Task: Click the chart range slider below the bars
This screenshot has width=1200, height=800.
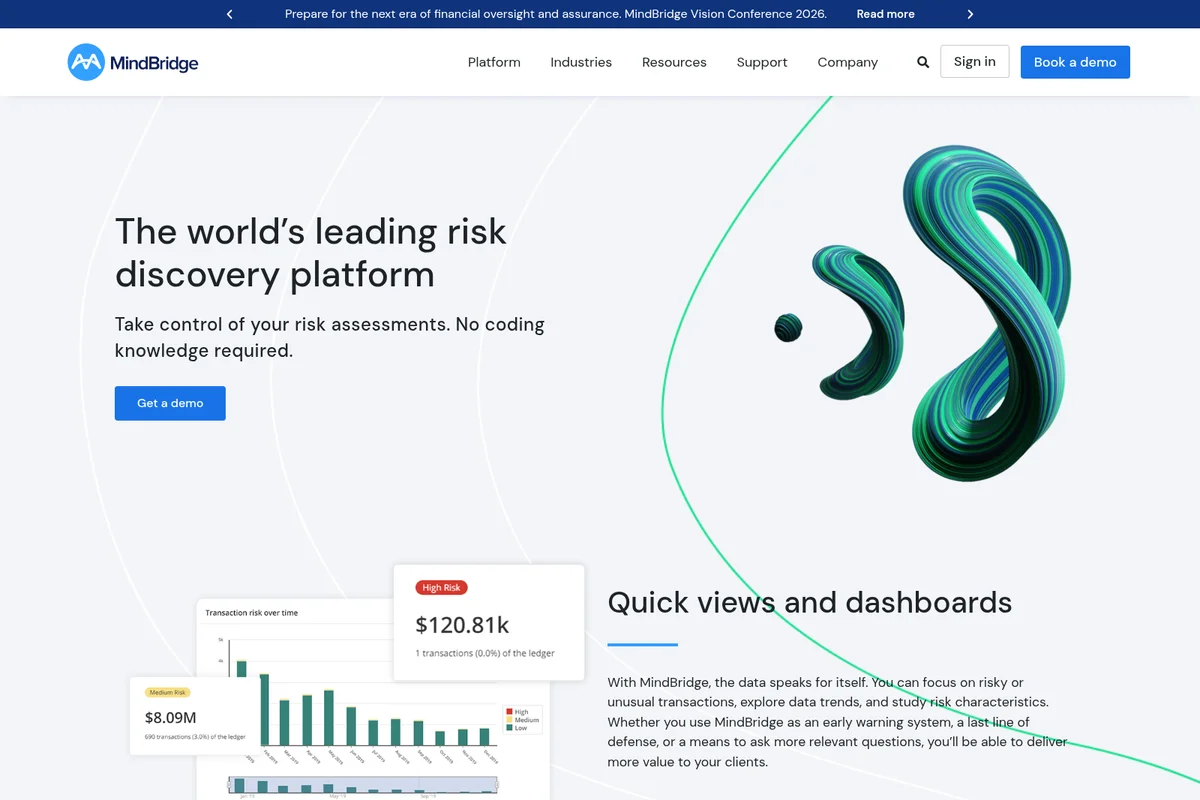Action: [x=363, y=786]
